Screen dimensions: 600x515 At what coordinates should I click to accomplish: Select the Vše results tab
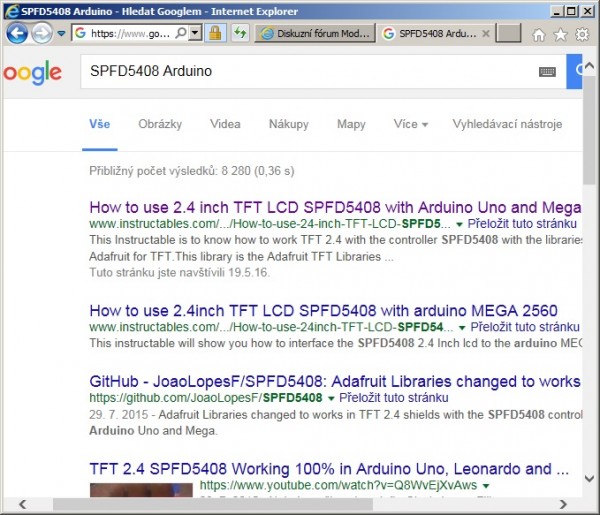[99, 124]
